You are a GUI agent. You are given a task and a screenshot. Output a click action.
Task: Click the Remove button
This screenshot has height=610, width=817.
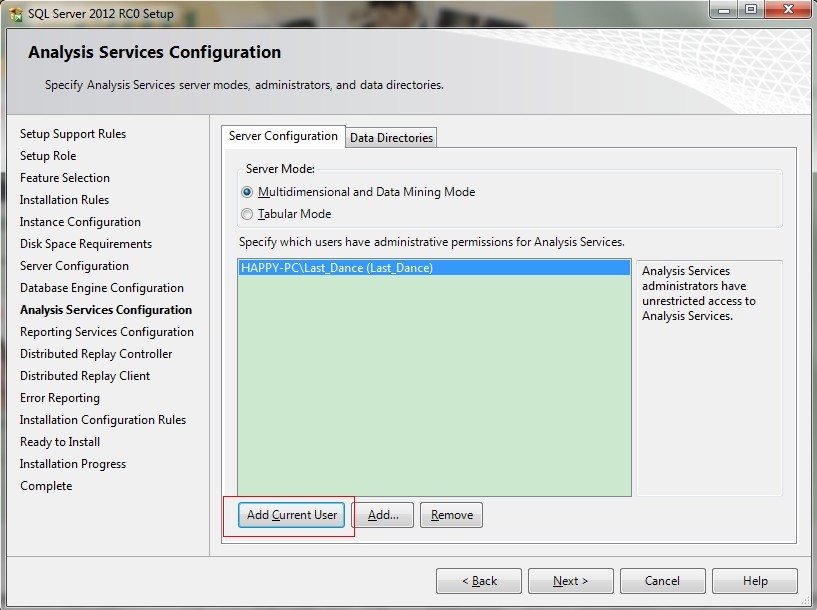451,515
